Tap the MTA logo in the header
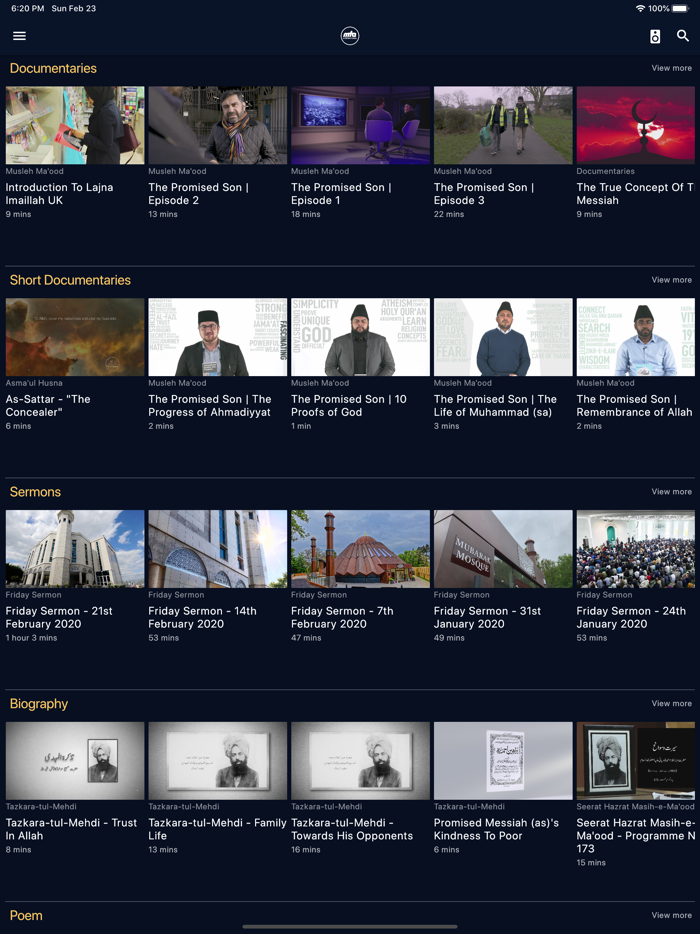 coord(350,36)
